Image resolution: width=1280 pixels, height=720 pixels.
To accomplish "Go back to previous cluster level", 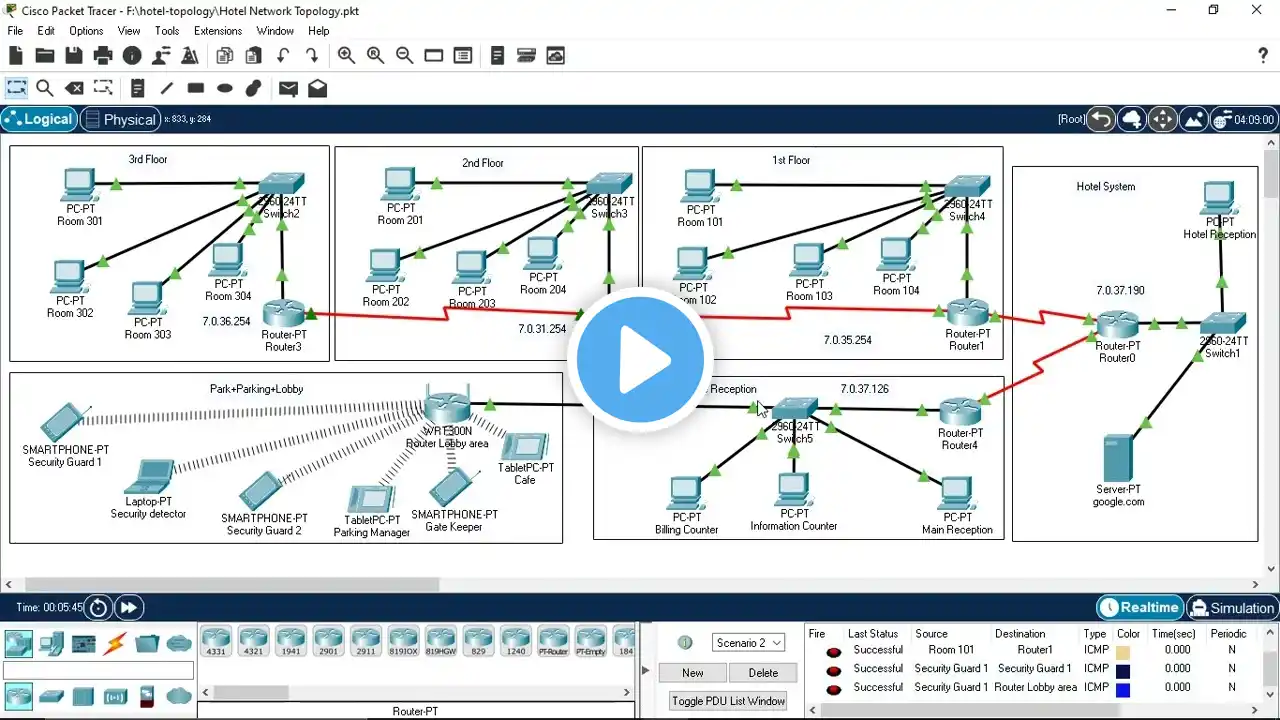I will click(x=1100, y=119).
